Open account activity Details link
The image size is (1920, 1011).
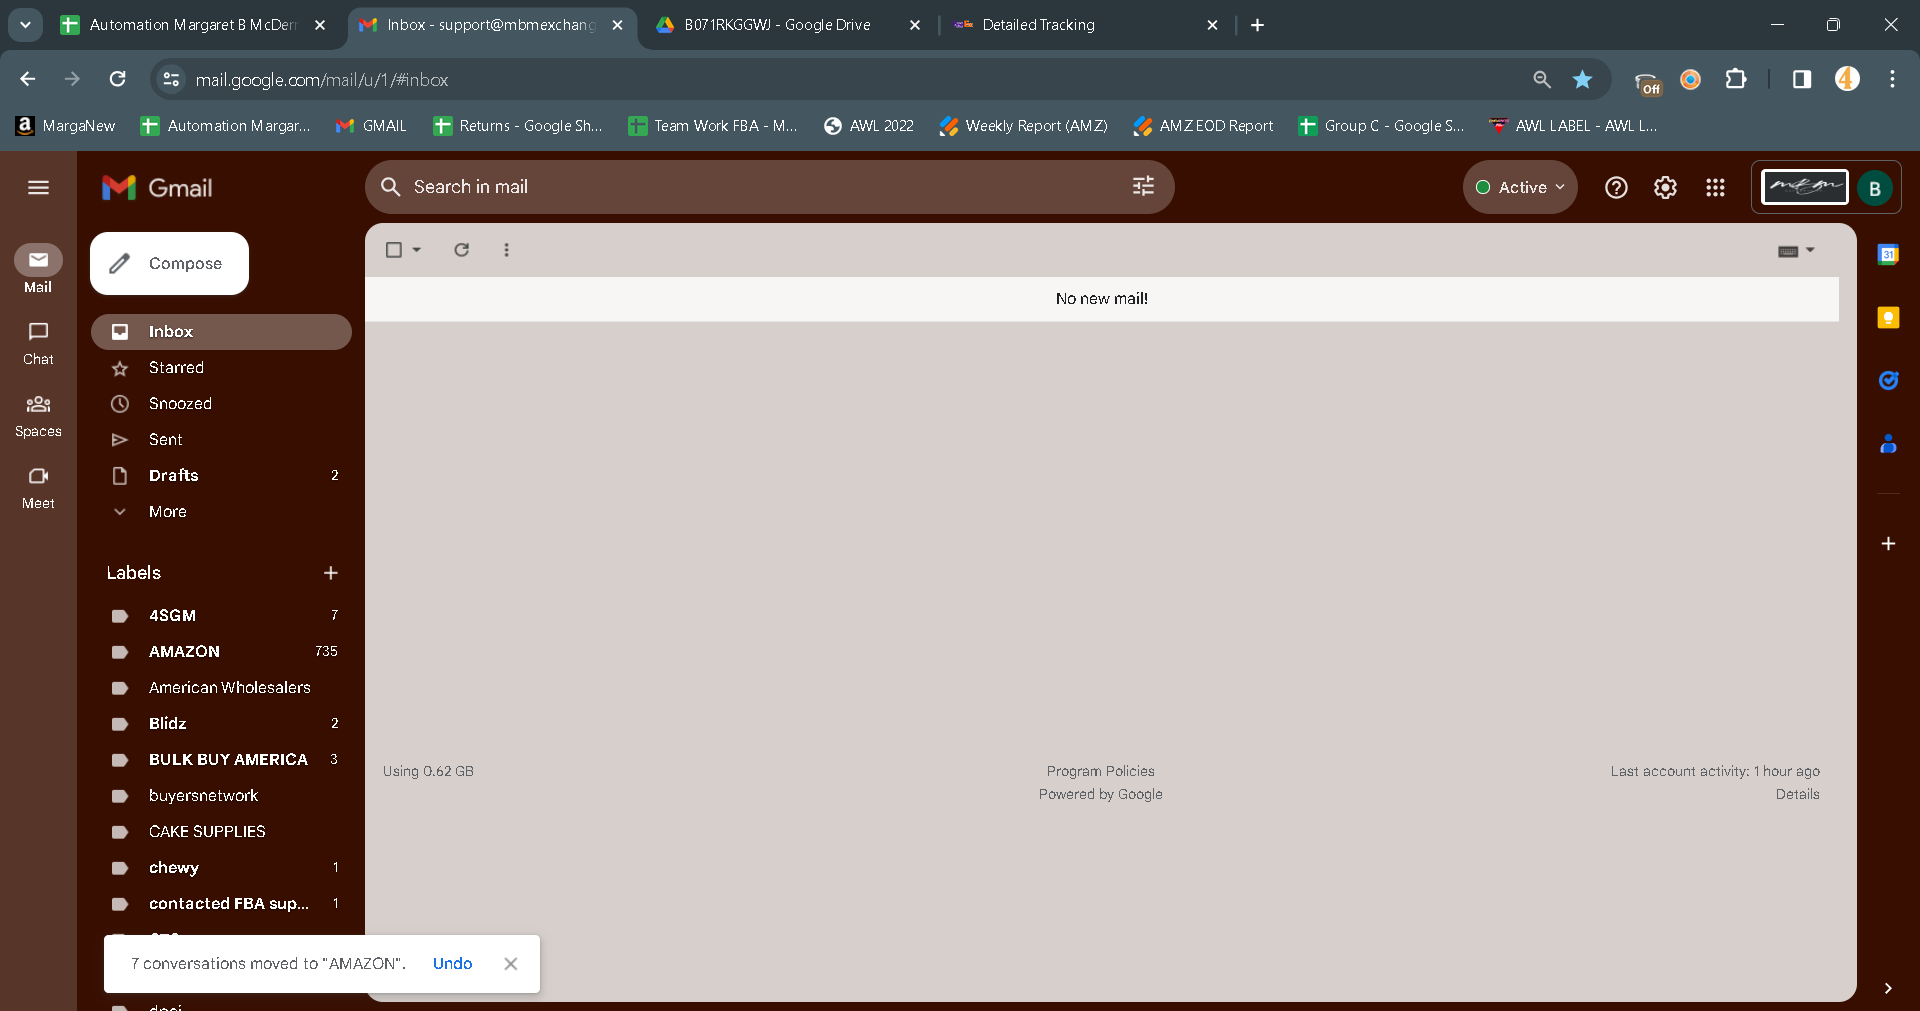[x=1797, y=794]
